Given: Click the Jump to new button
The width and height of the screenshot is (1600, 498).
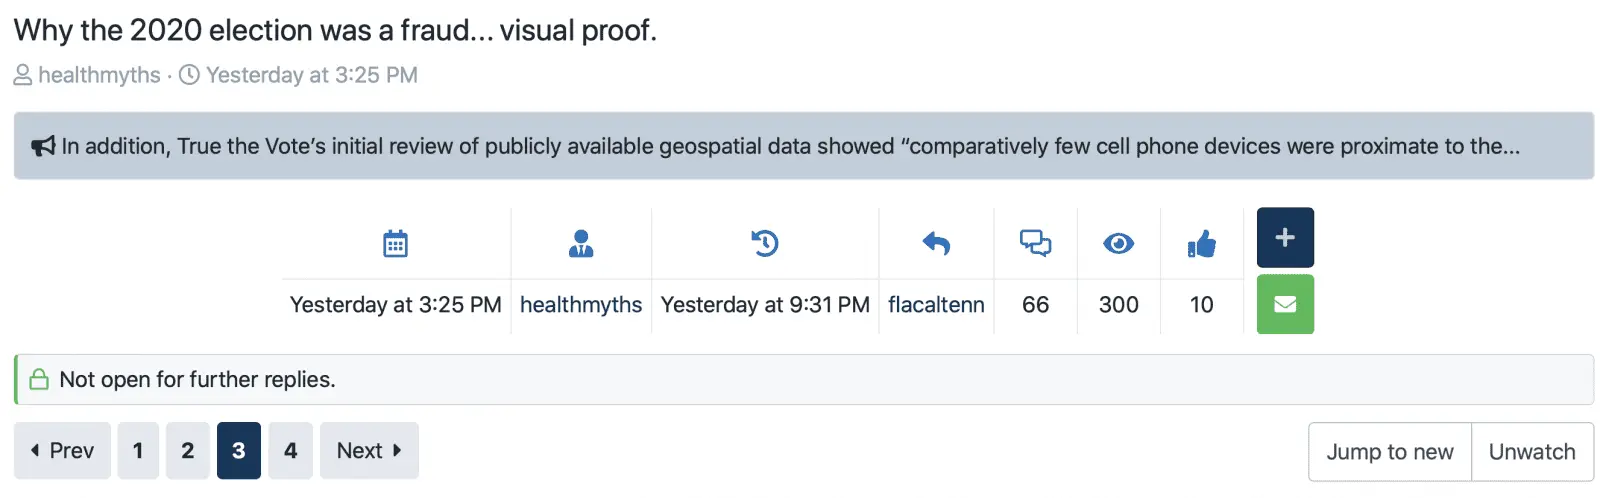Looking at the screenshot, I should pos(1389,452).
